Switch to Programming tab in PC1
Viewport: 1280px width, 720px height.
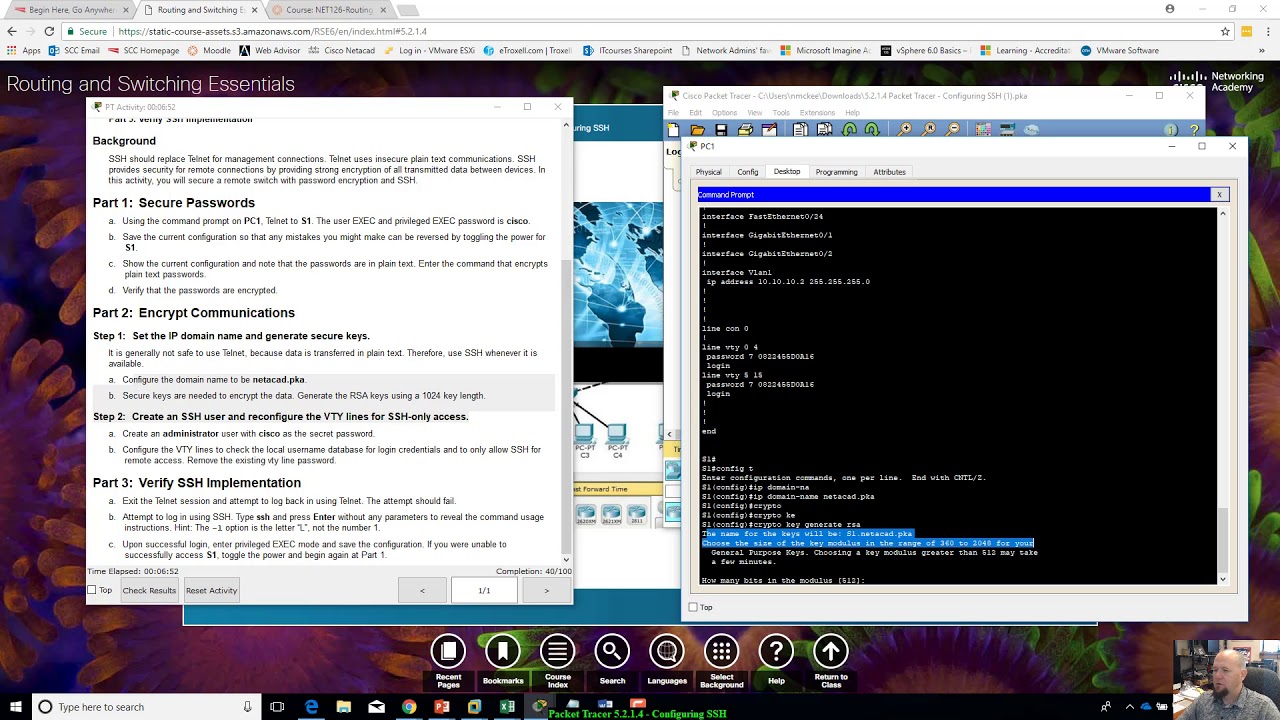click(x=836, y=172)
